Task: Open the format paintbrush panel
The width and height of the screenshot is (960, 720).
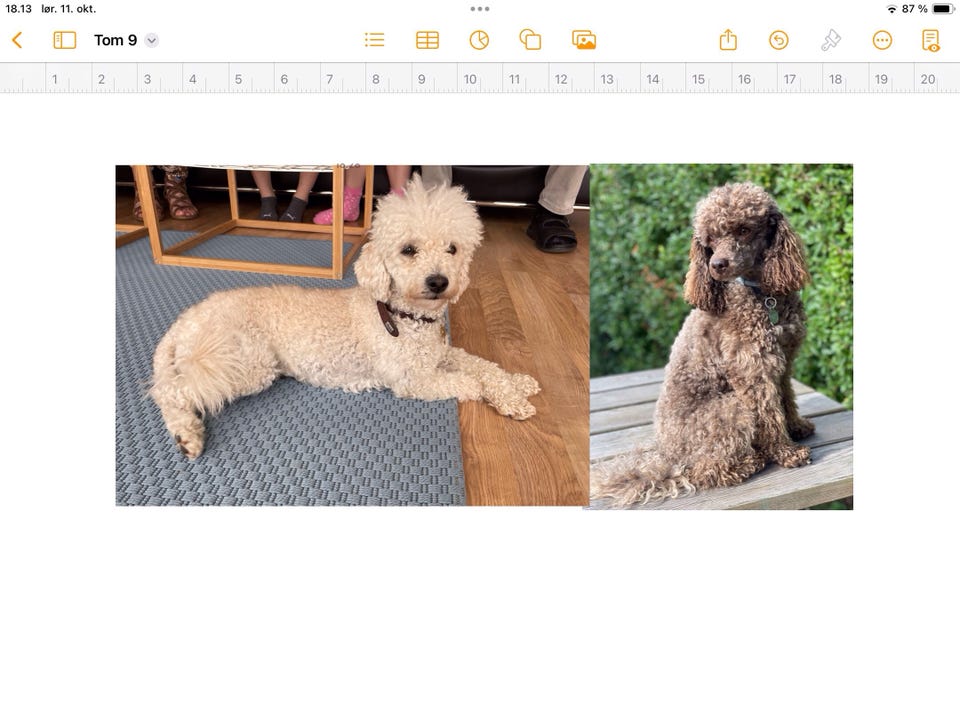Action: click(830, 40)
